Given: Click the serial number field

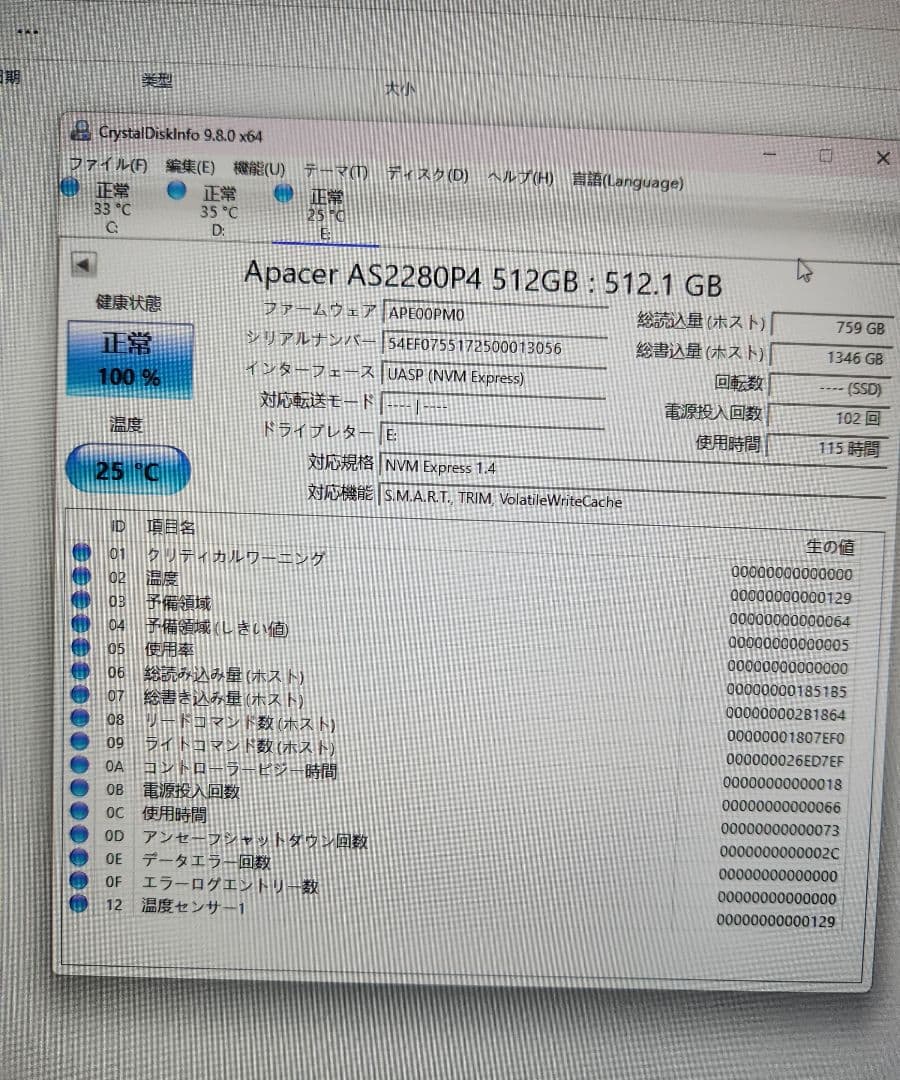Looking at the screenshot, I should [494, 346].
